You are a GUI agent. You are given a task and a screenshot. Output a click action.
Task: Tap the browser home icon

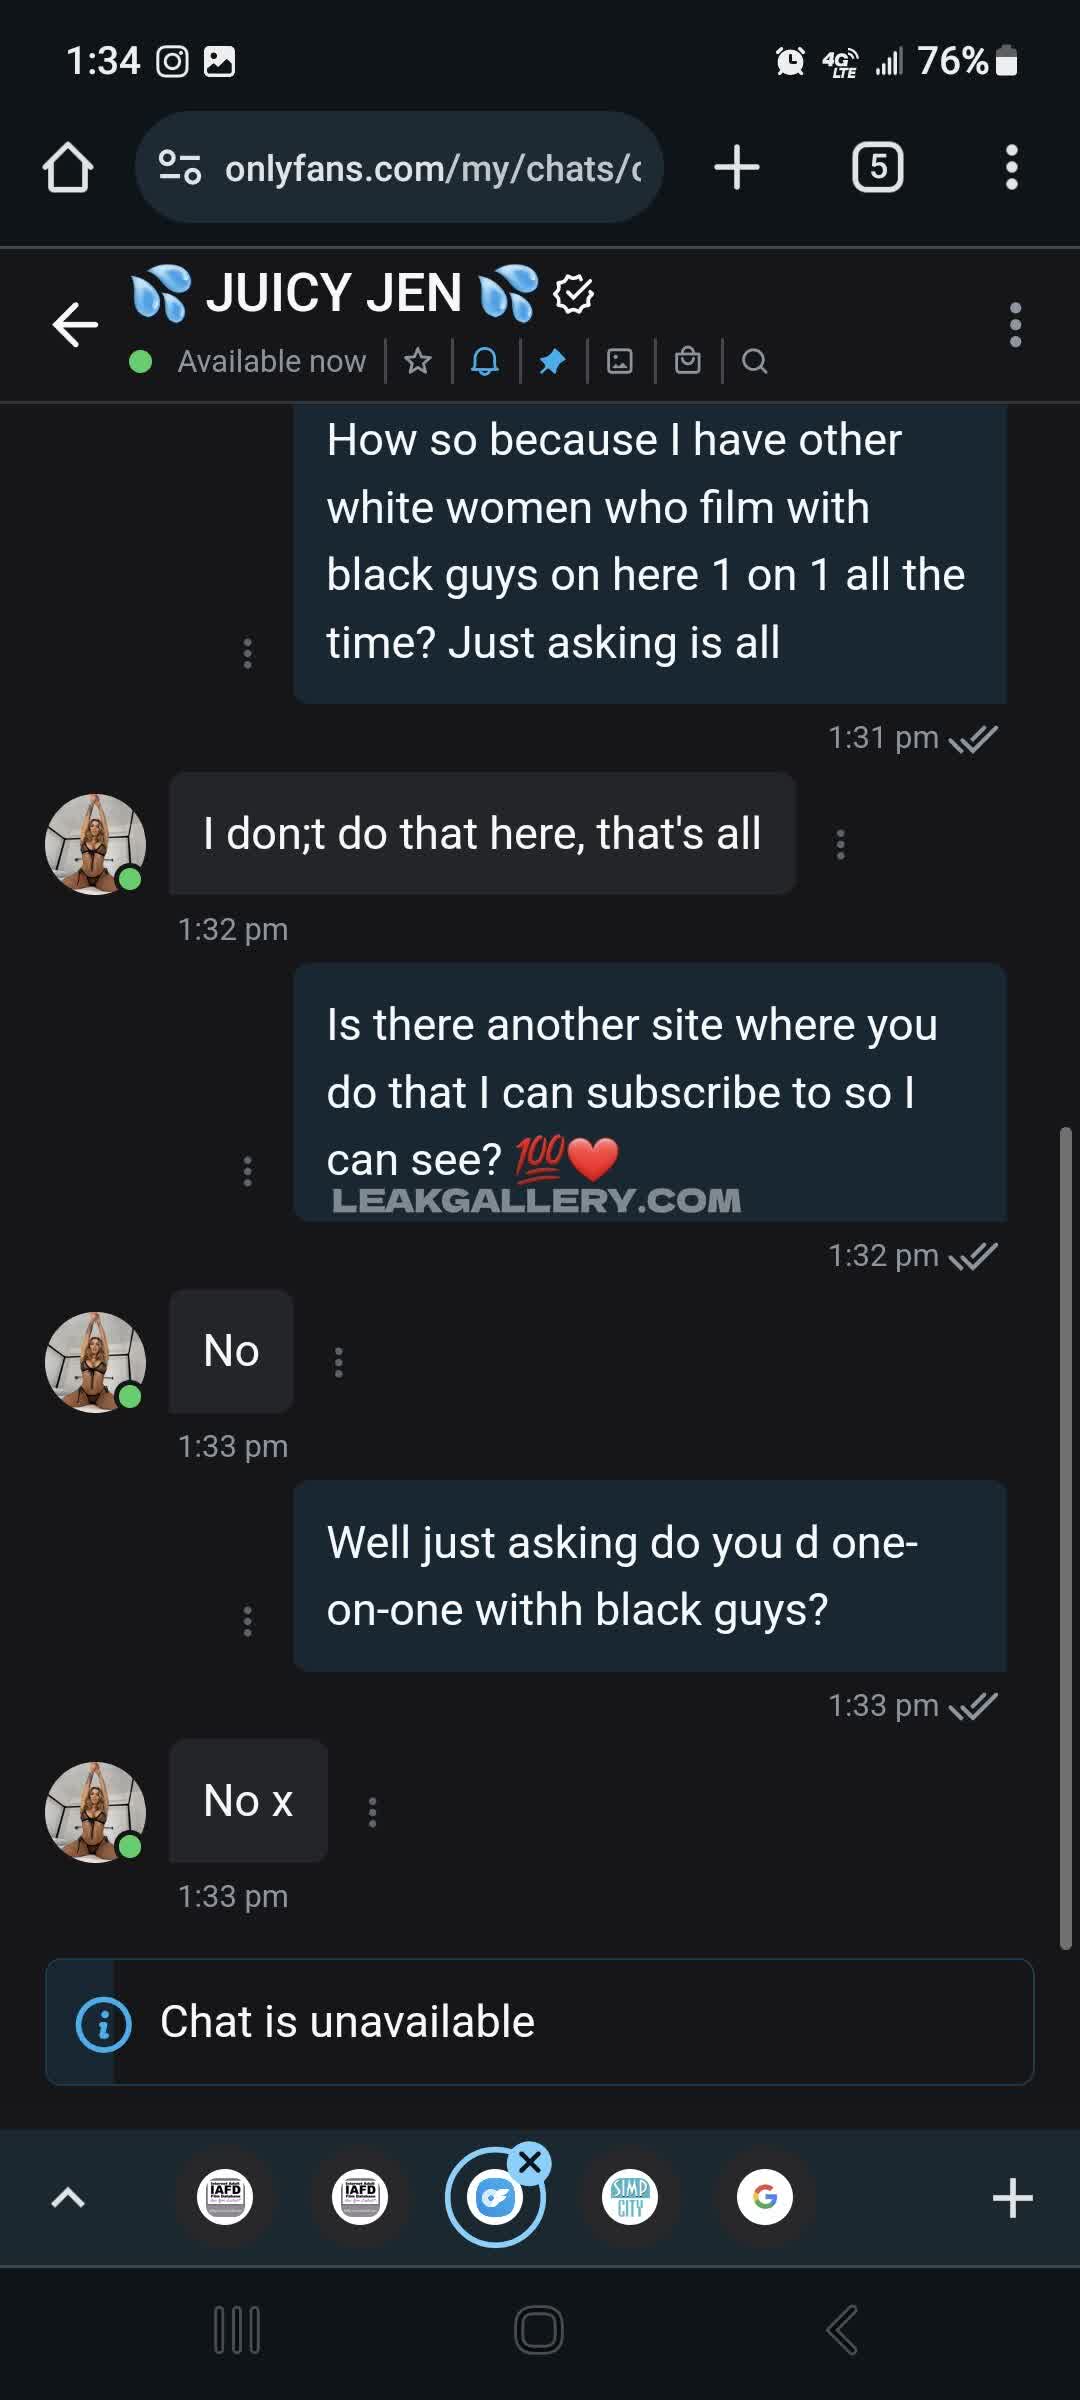[68, 167]
